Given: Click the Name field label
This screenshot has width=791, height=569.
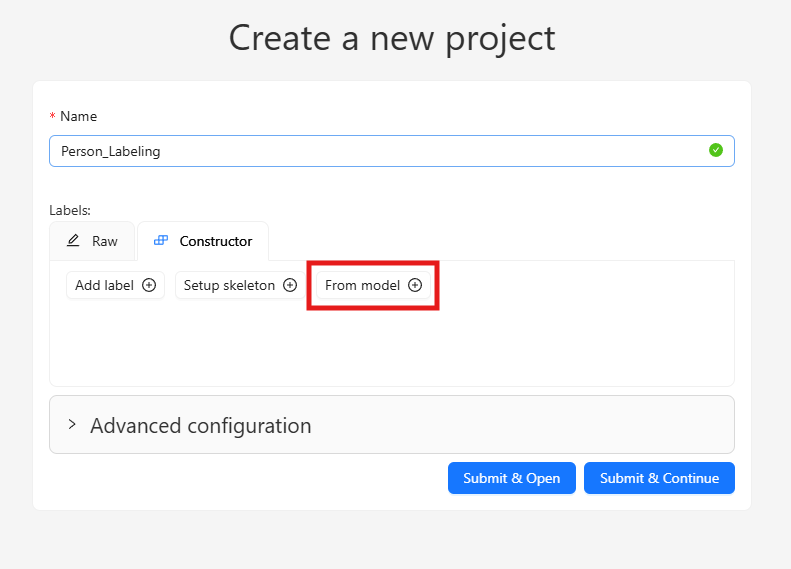Looking at the screenshot, I should point(78,117).
